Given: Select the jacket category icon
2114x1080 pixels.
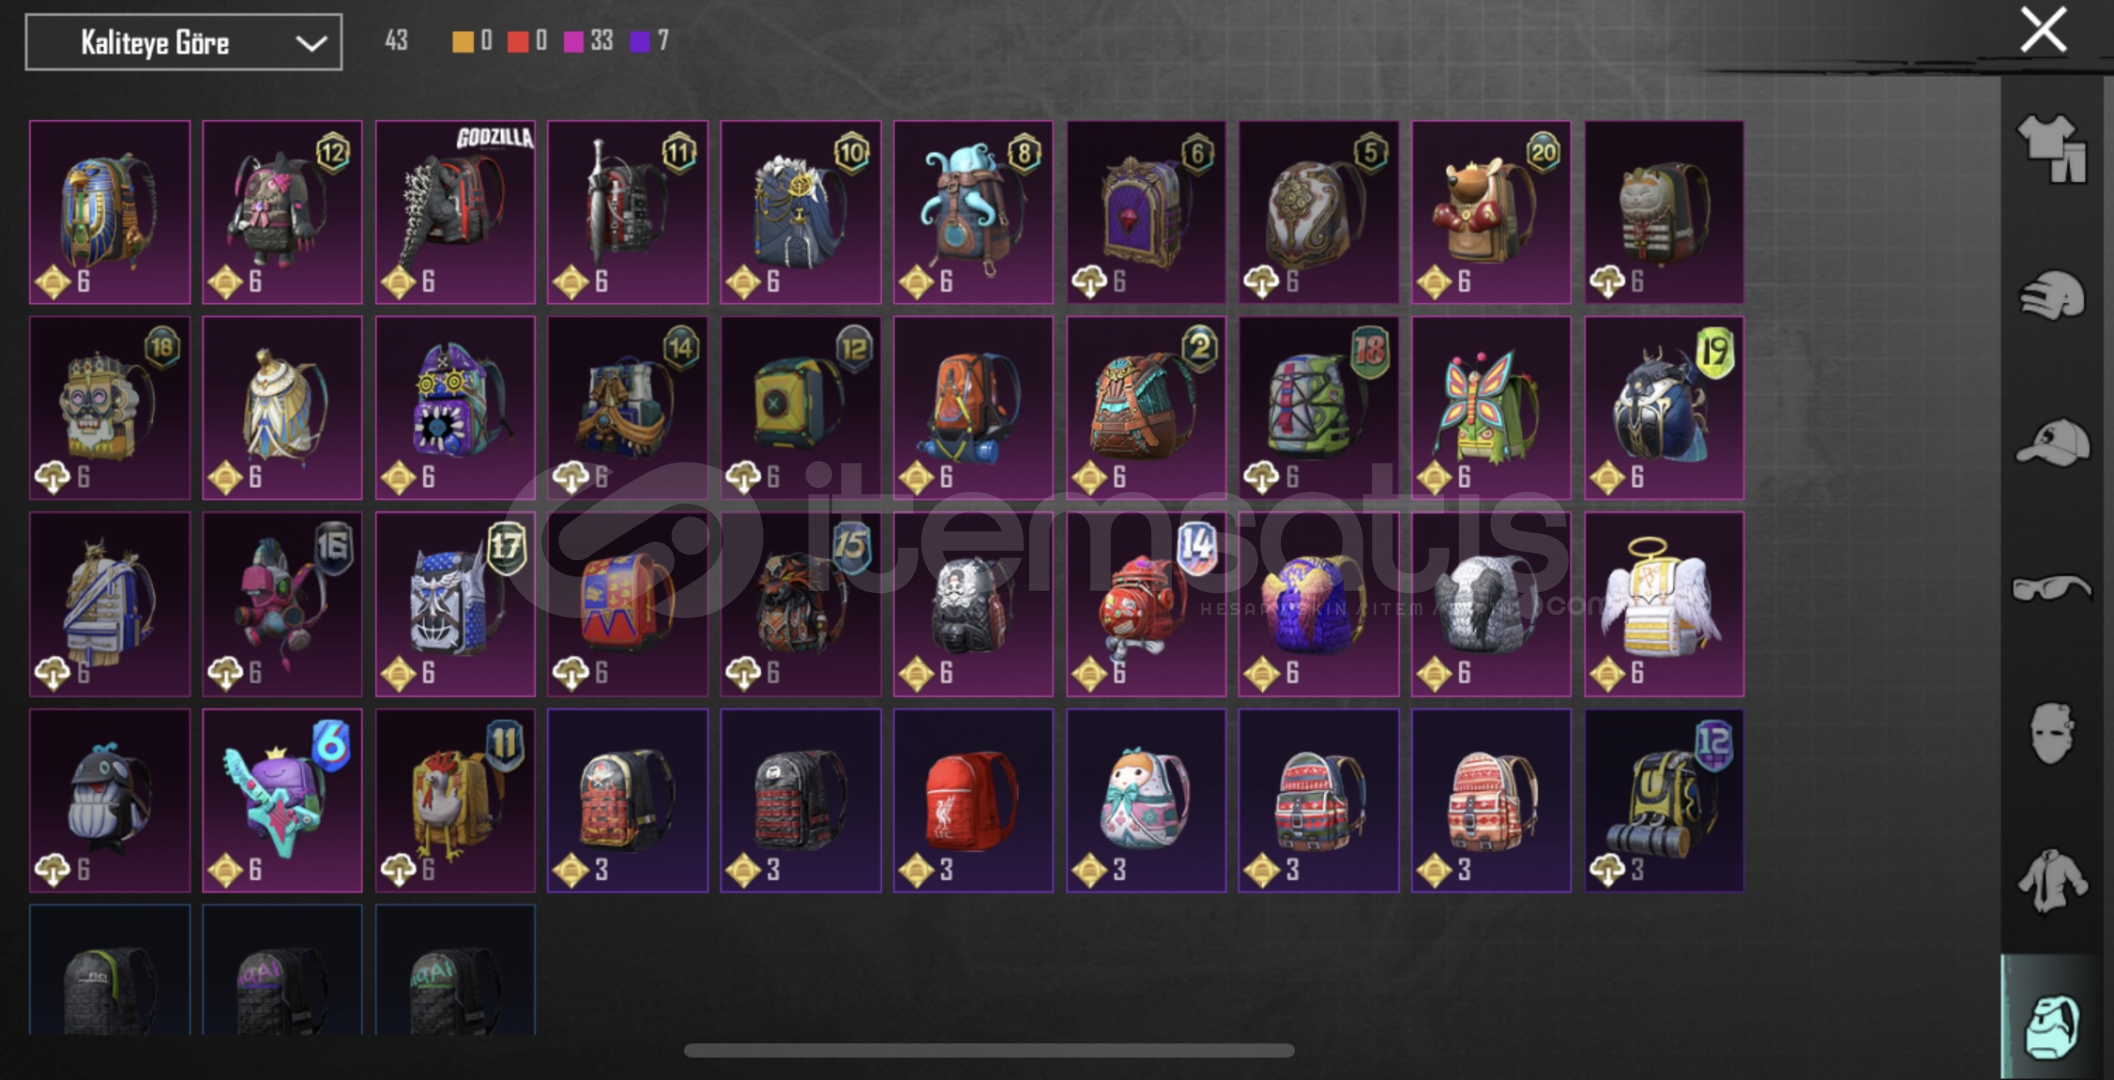Looking at the screenshot, I should (2051, 880).
